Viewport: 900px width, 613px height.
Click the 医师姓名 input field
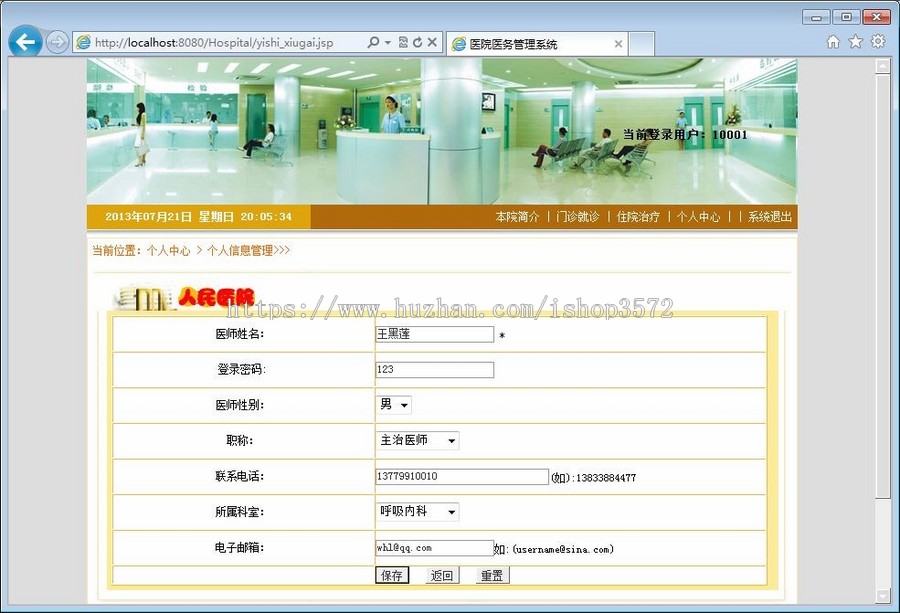point(435,334)
